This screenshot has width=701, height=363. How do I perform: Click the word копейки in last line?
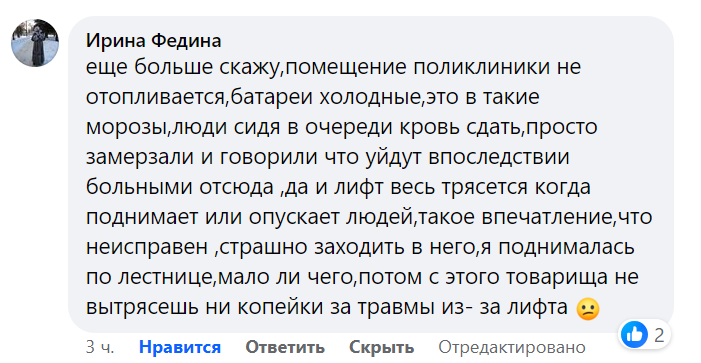pyautogui.click(x=279, y=307)
